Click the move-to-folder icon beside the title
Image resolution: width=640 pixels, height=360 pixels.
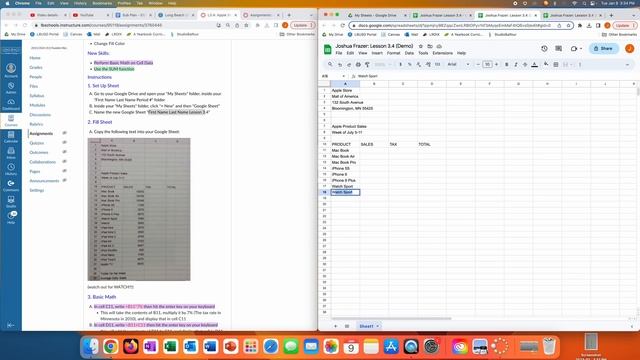[x=430, y=46]
